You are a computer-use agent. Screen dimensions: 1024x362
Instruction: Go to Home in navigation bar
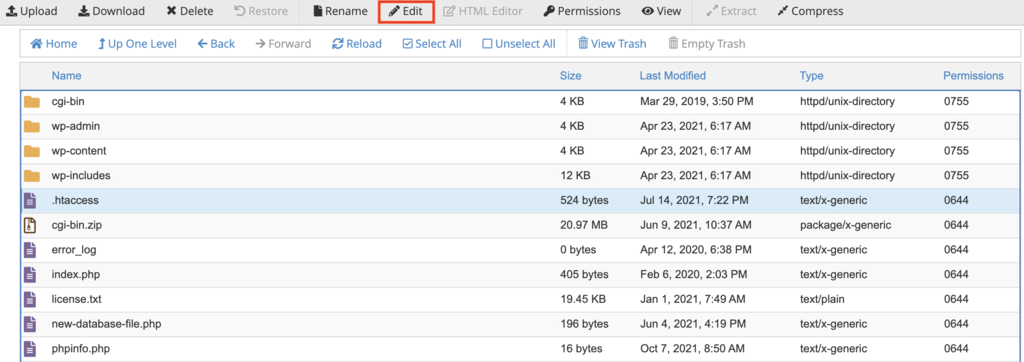pyautogui.click(x=54, y=44)
